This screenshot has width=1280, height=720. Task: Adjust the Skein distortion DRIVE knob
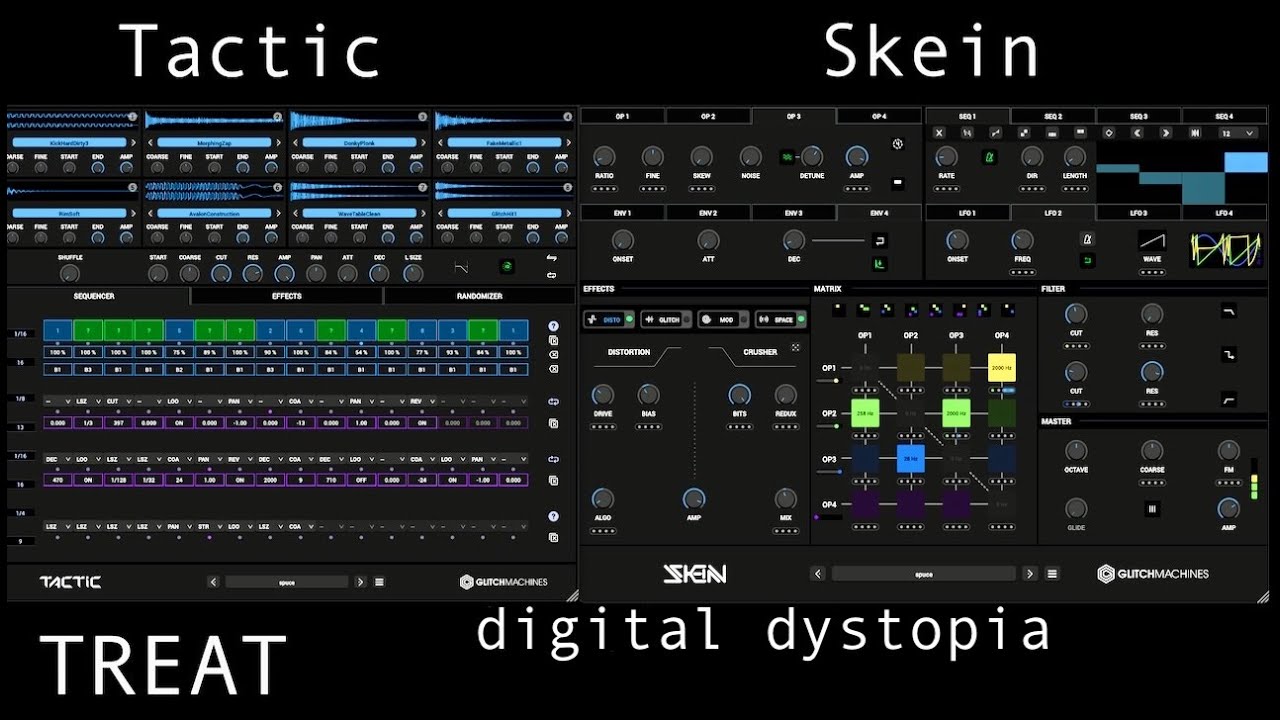pos(602,394)
